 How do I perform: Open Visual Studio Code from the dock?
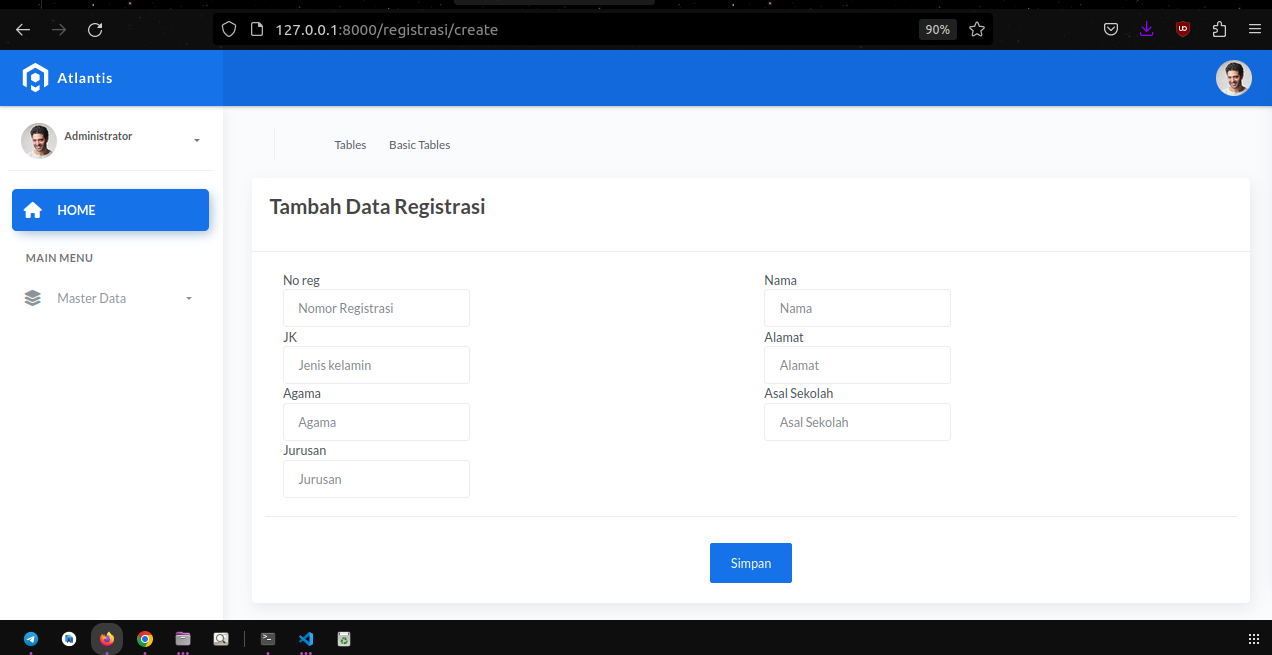pos(306,638)
